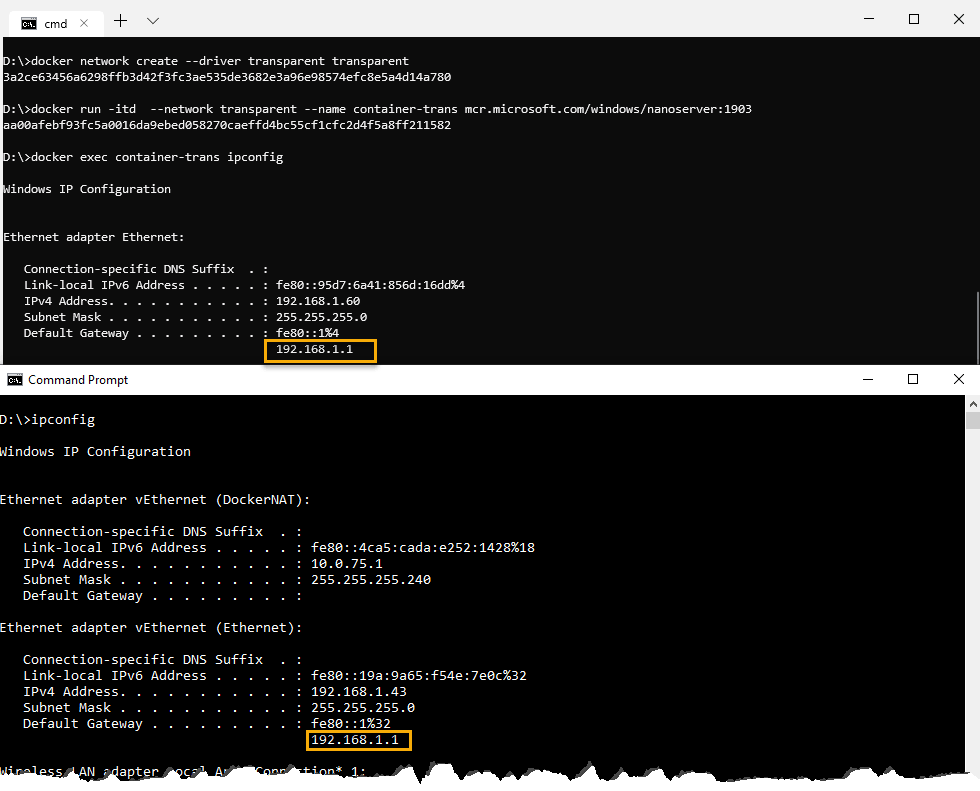
Task: Close the Windows Terminal window
Action: click(959, 19)
